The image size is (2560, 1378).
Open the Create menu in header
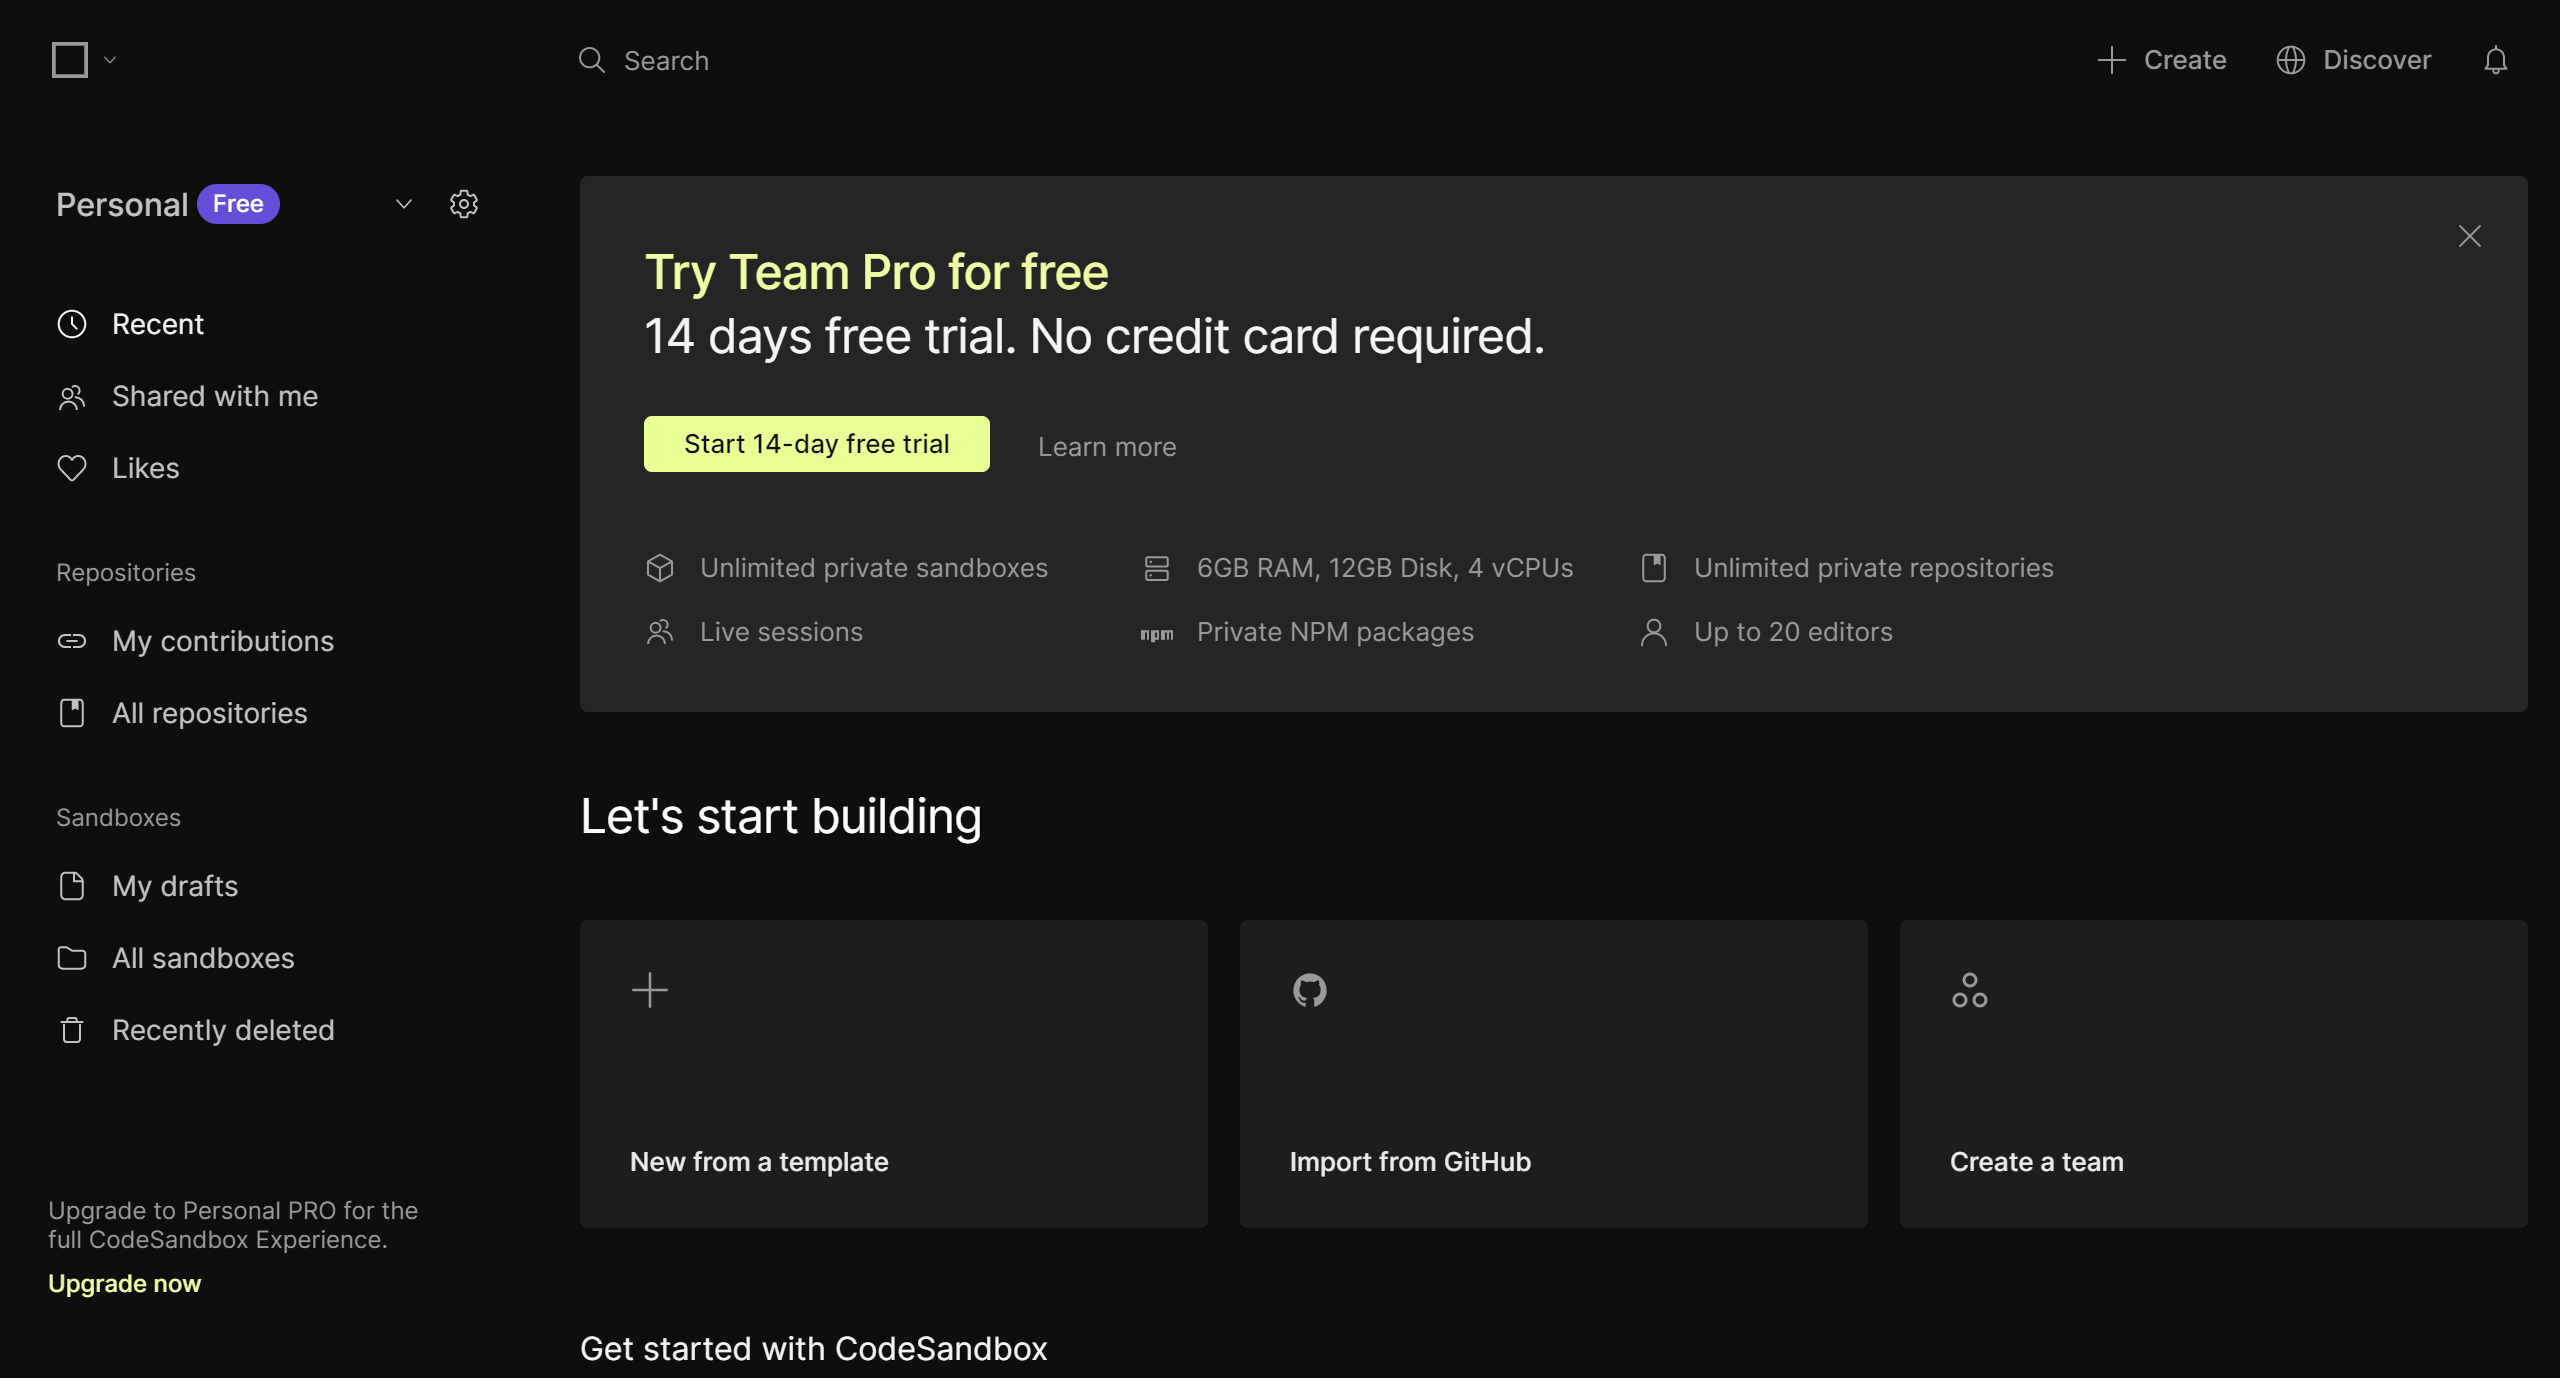tap(2162, 60)
